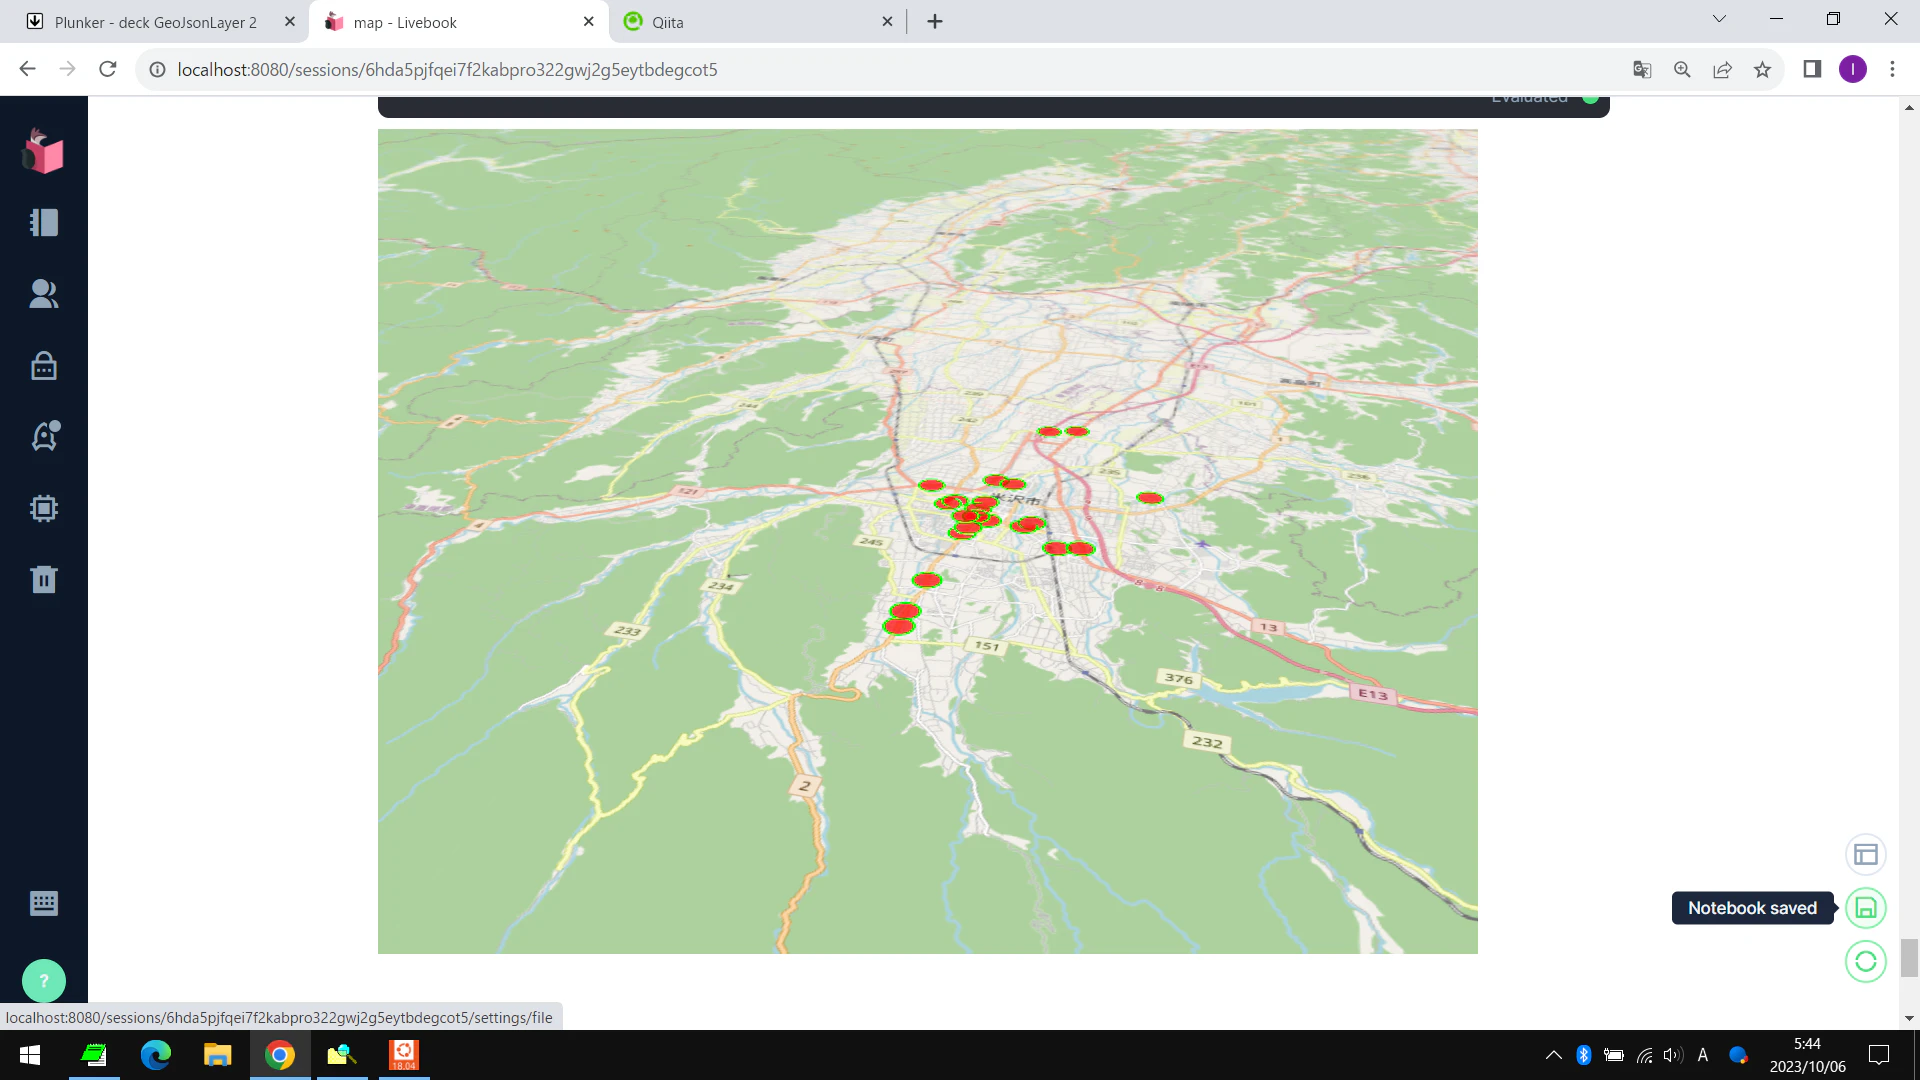Select the map - Livebook tab
The width and height of the screenshot is (1920, 1080).
(x=459, y=22)
